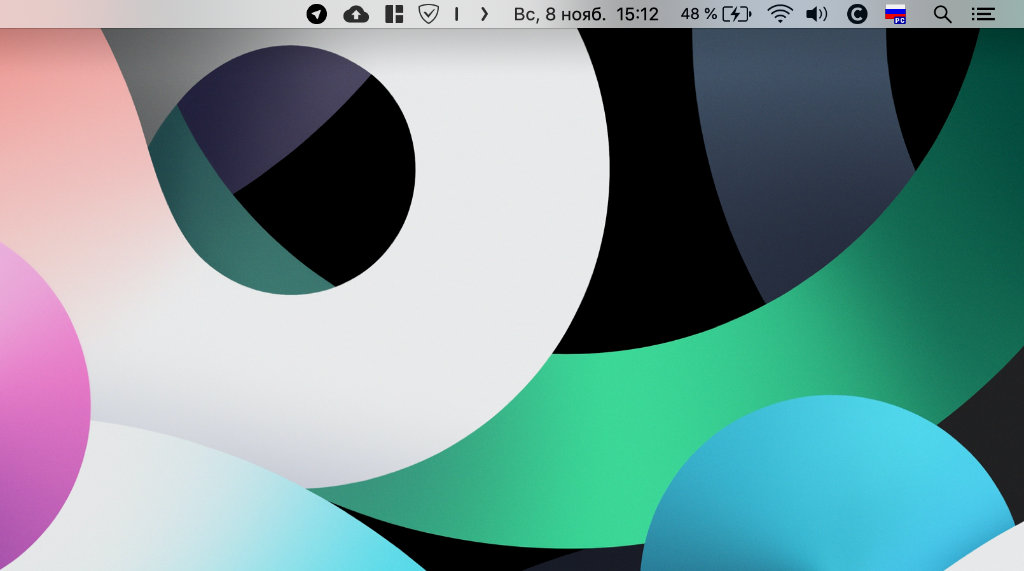Expand hidden menu bar icons with chevron

coord(485,14)
